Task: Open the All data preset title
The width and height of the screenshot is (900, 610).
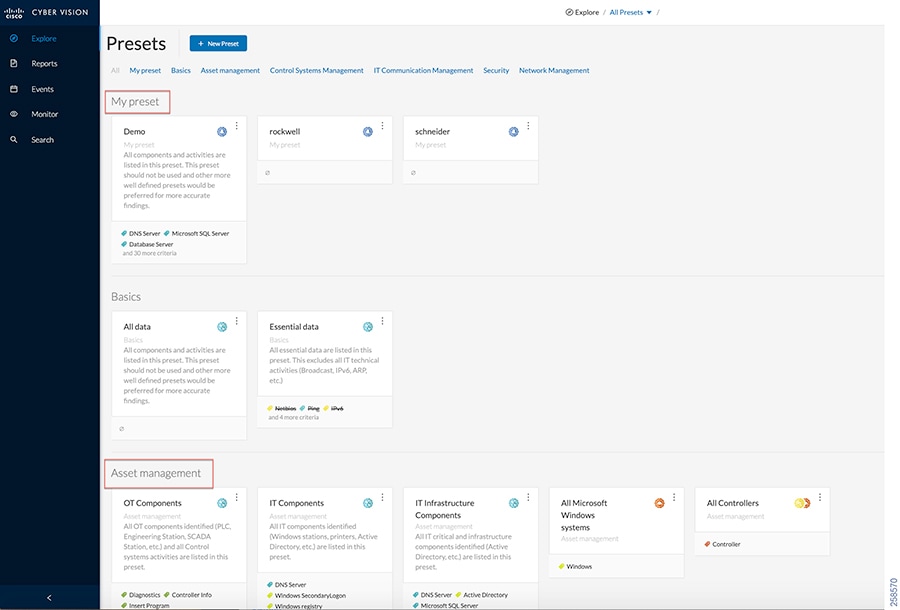Action: [137, 327]
